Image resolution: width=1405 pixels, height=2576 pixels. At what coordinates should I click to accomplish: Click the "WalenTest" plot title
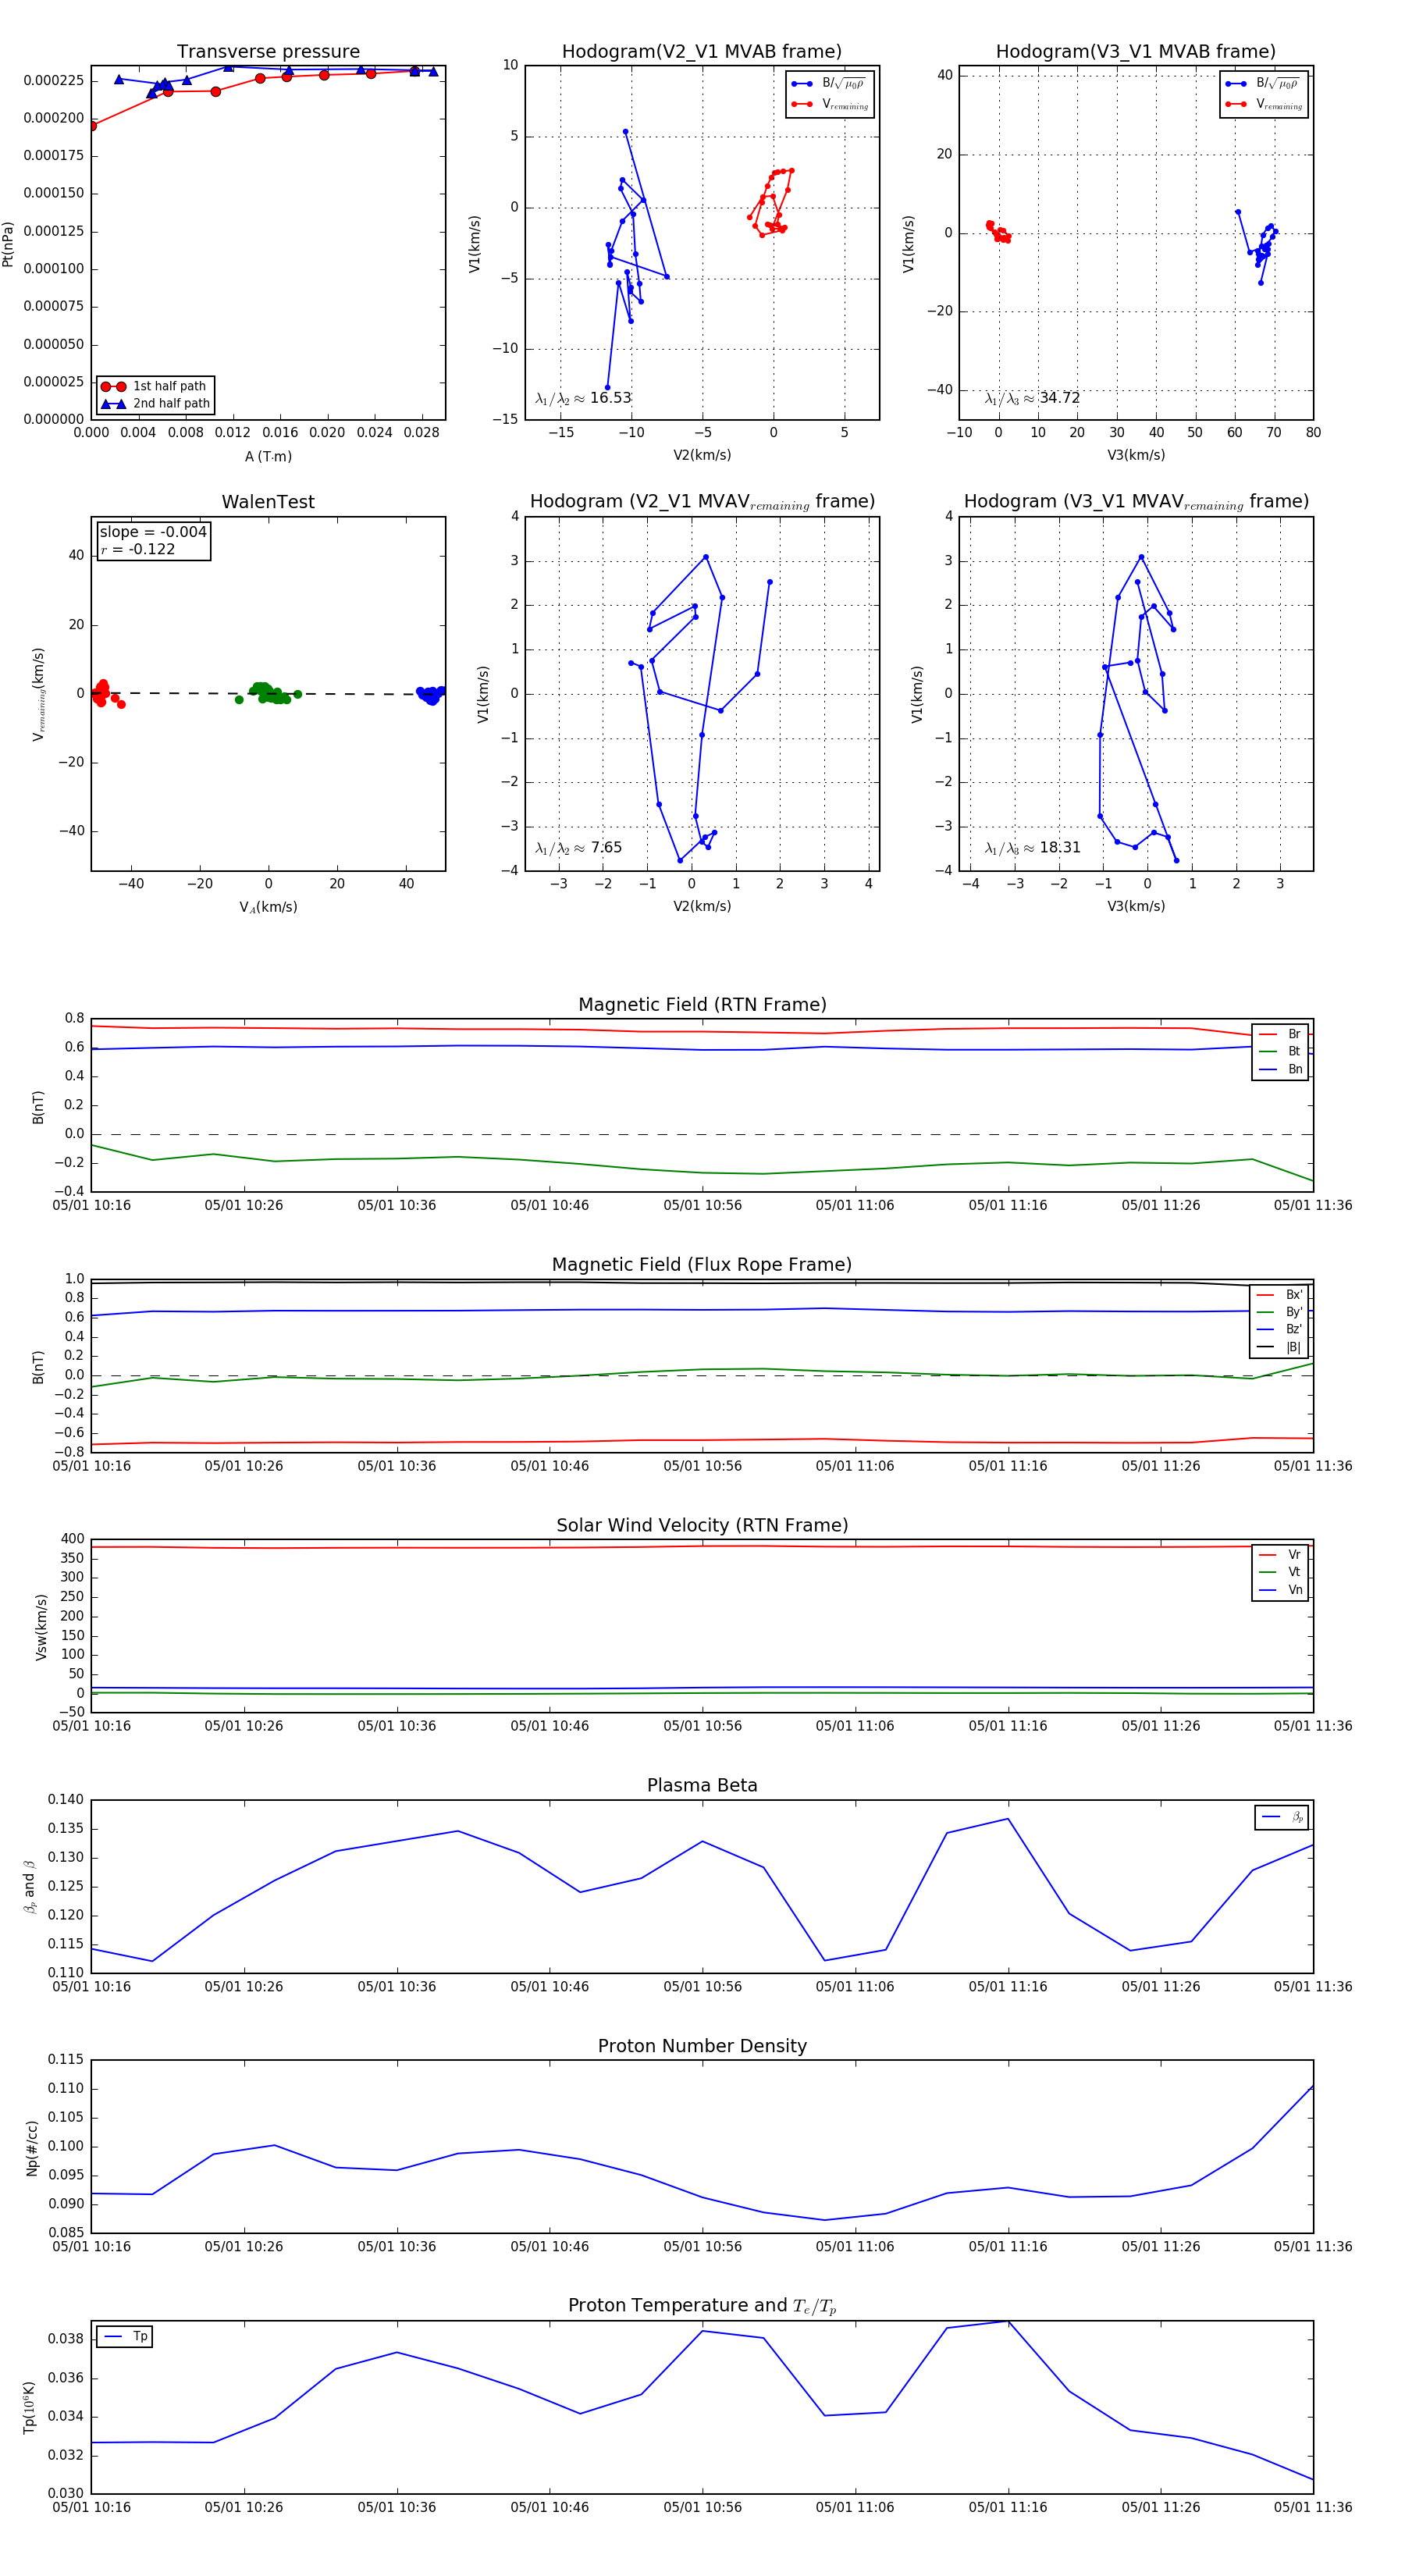(268, 502)
